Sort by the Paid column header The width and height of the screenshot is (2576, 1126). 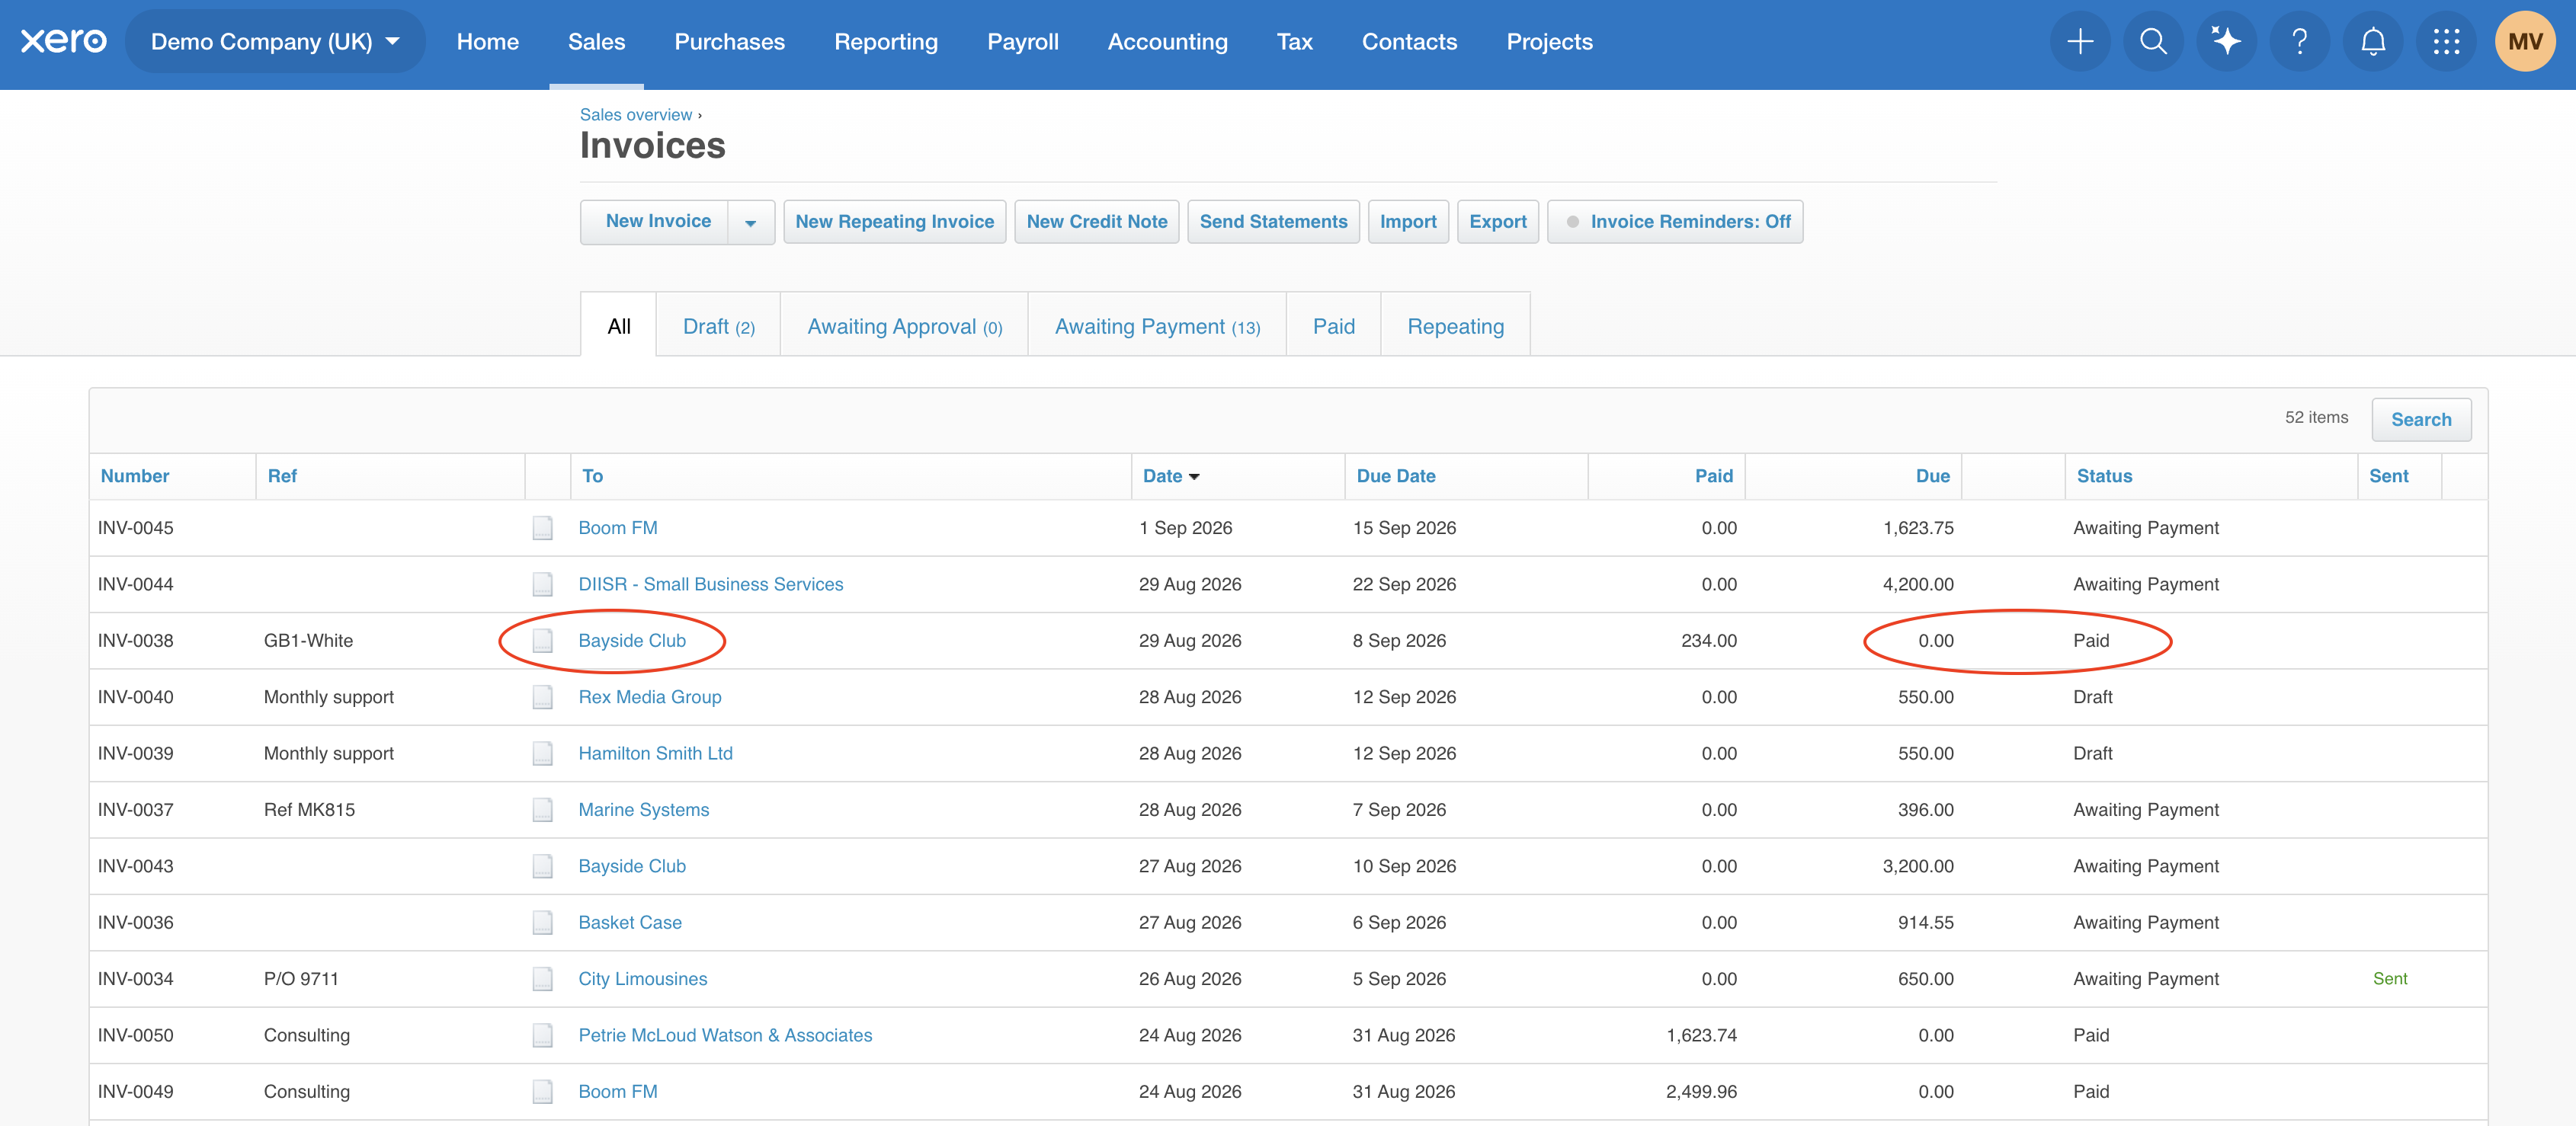coord(1713,476)
